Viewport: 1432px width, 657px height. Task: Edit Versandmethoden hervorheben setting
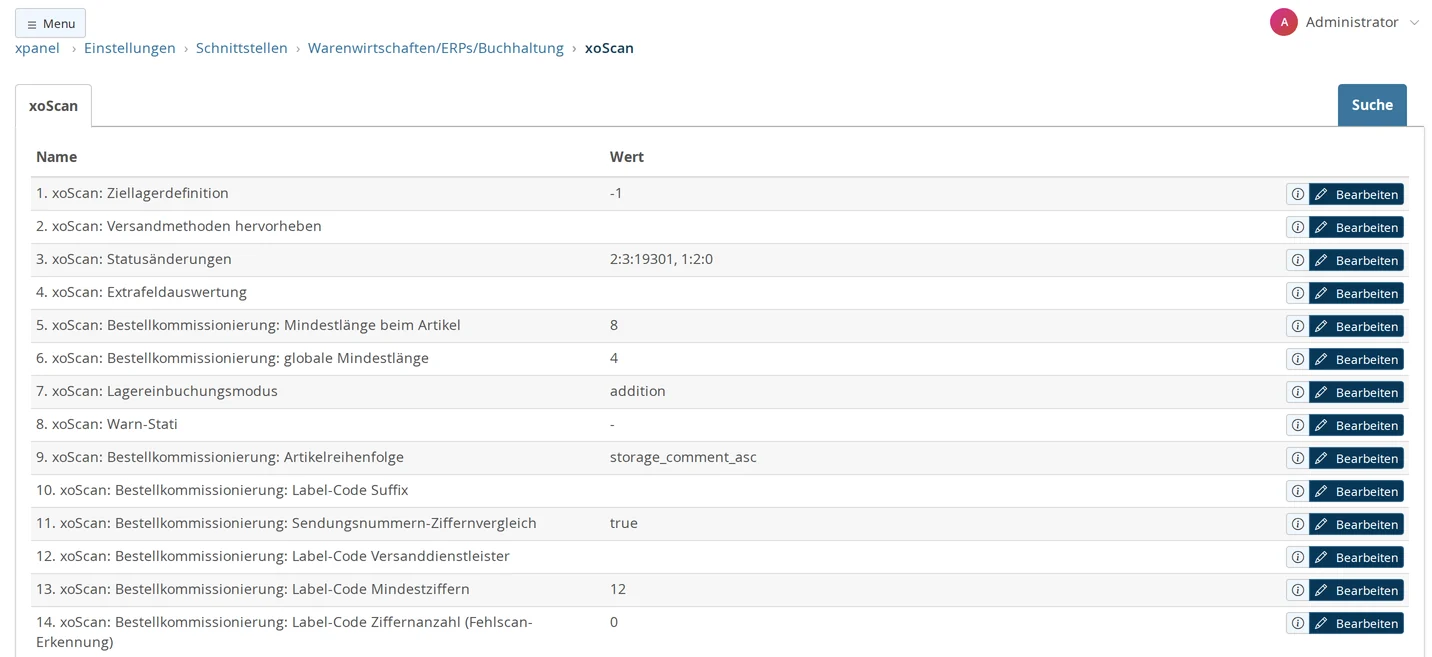tap(1356, 227)
